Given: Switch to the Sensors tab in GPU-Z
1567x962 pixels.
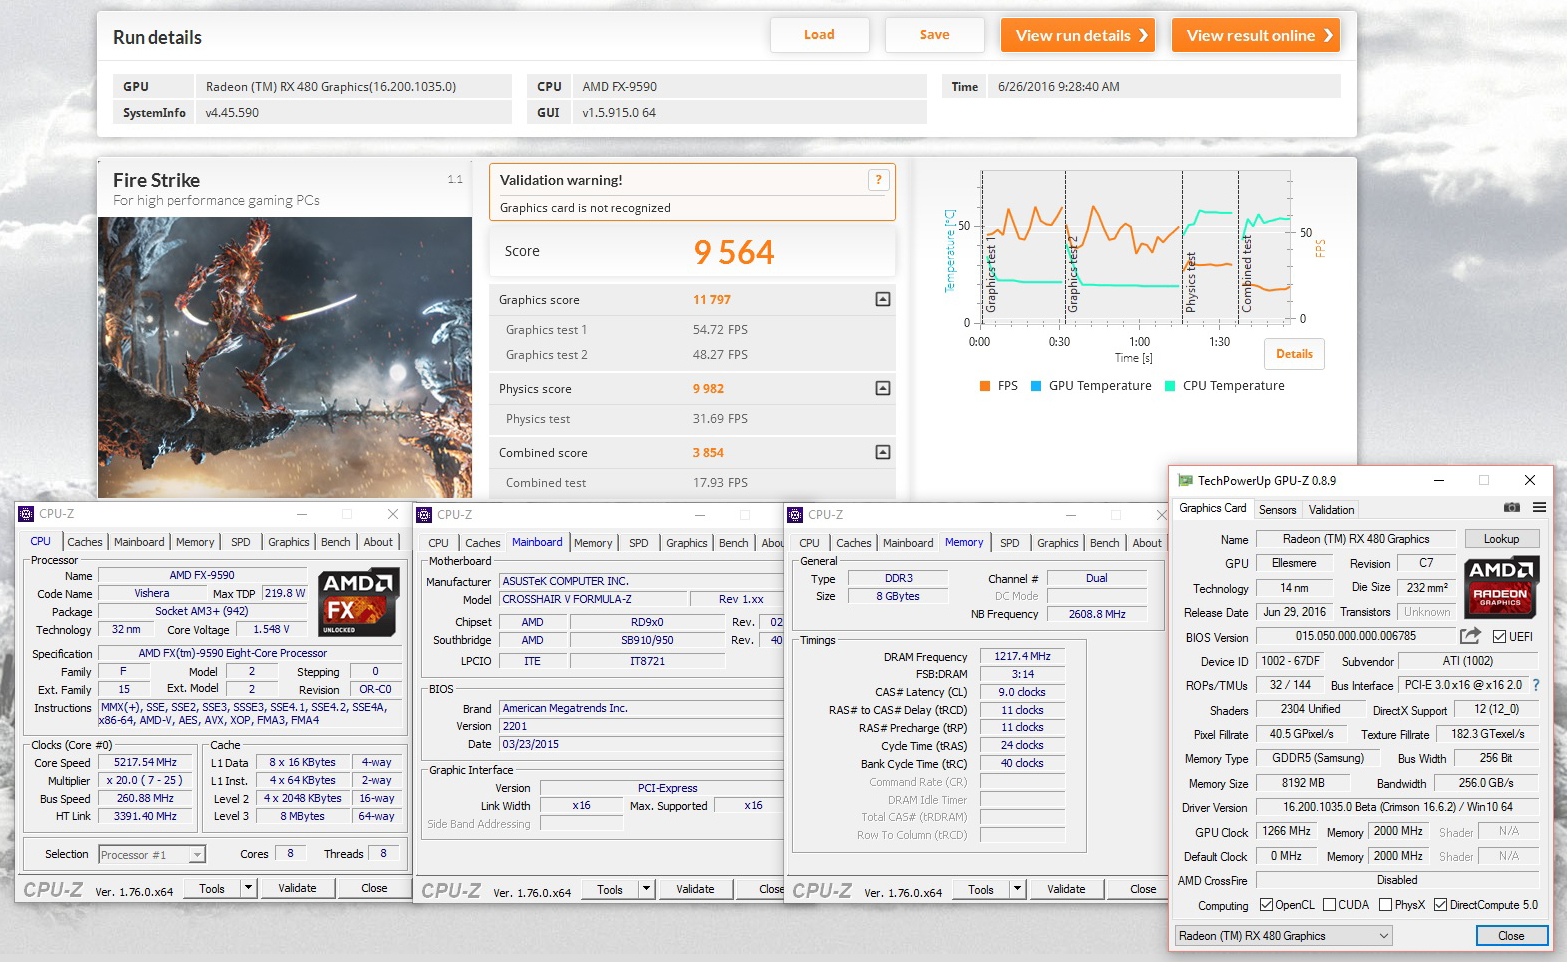Looking at the screenshot, I should coord(1277,510).
